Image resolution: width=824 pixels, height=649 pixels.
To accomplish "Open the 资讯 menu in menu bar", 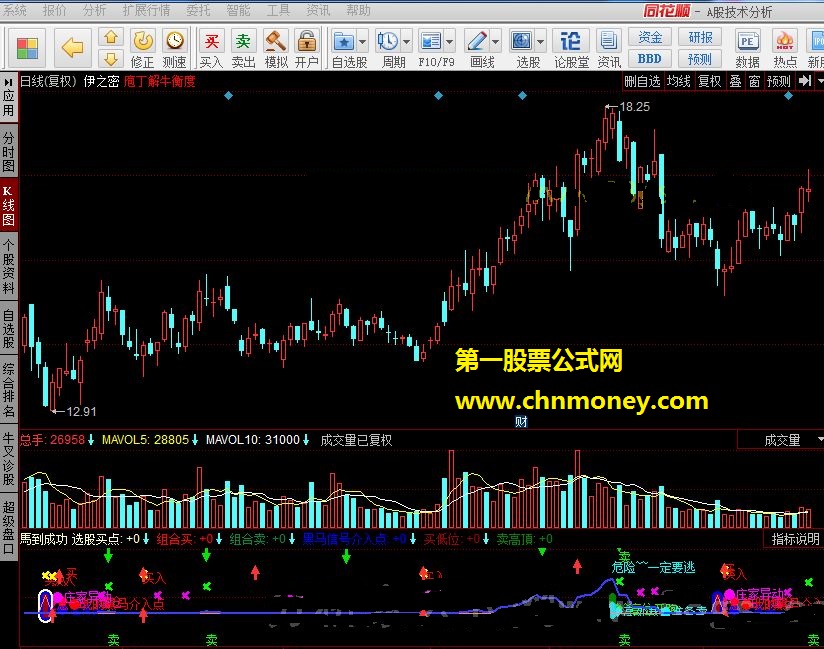I will [318, 10].
